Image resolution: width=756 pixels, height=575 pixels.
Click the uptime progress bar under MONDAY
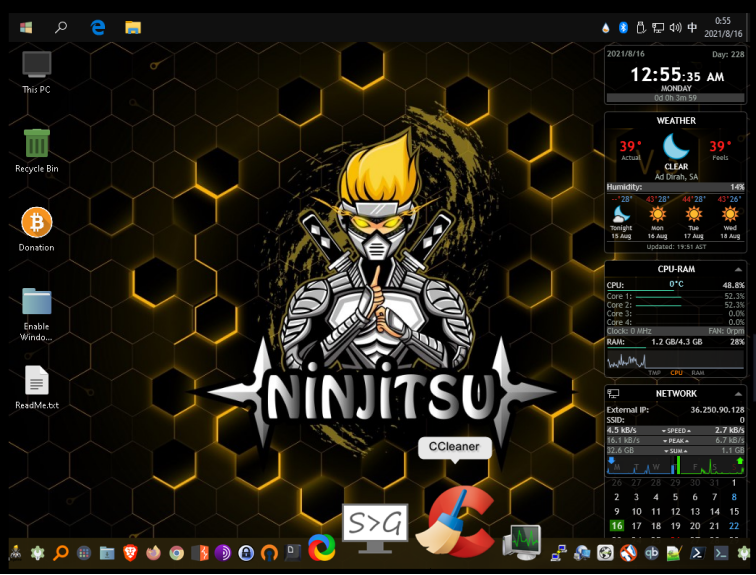click(x=675, y=98)
